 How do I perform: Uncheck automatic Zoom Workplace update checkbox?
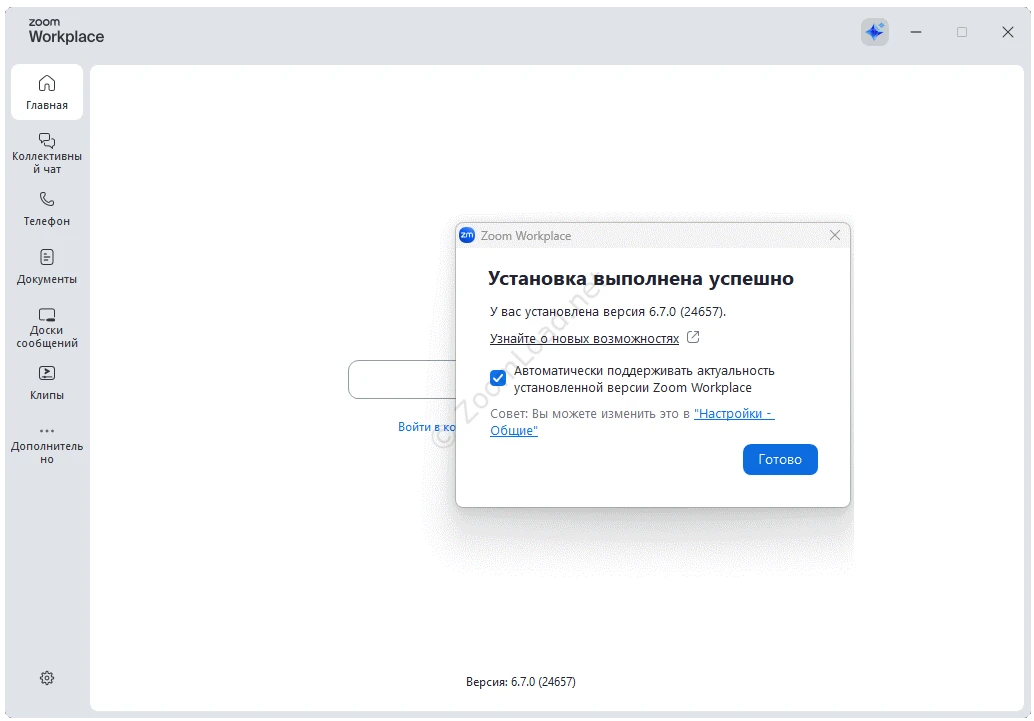[498, 378]
